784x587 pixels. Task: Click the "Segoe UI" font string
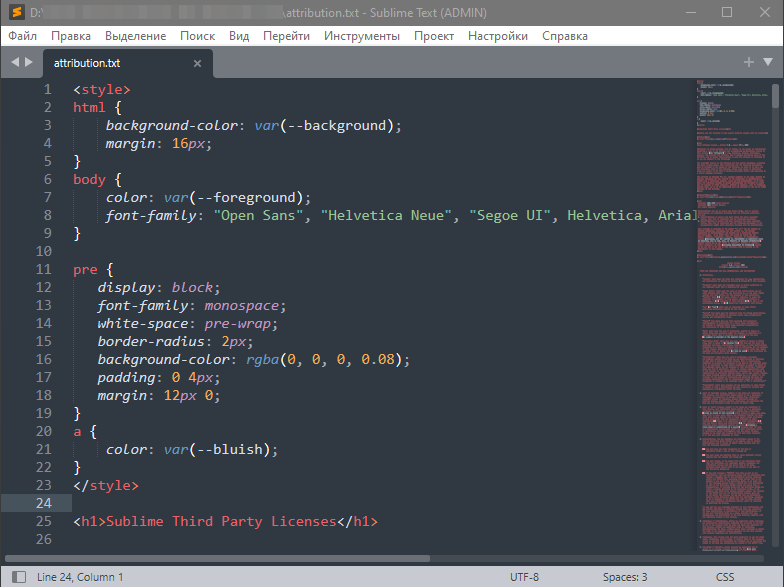tap(510, 216)
